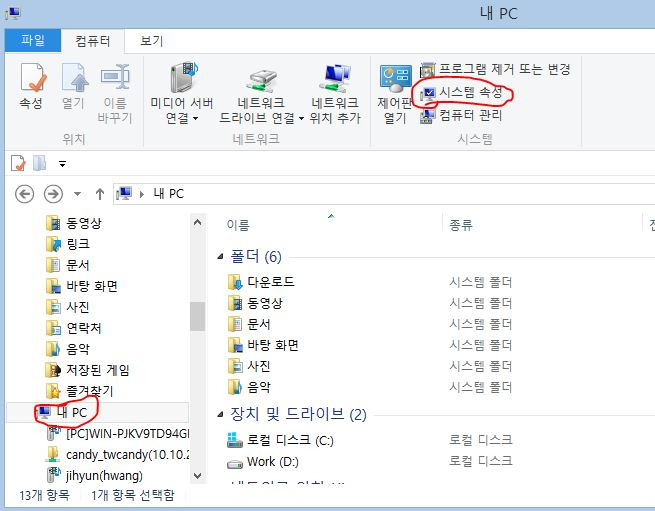Click 미디어 서버 연결 dropdown arrow

pos(195,119)
